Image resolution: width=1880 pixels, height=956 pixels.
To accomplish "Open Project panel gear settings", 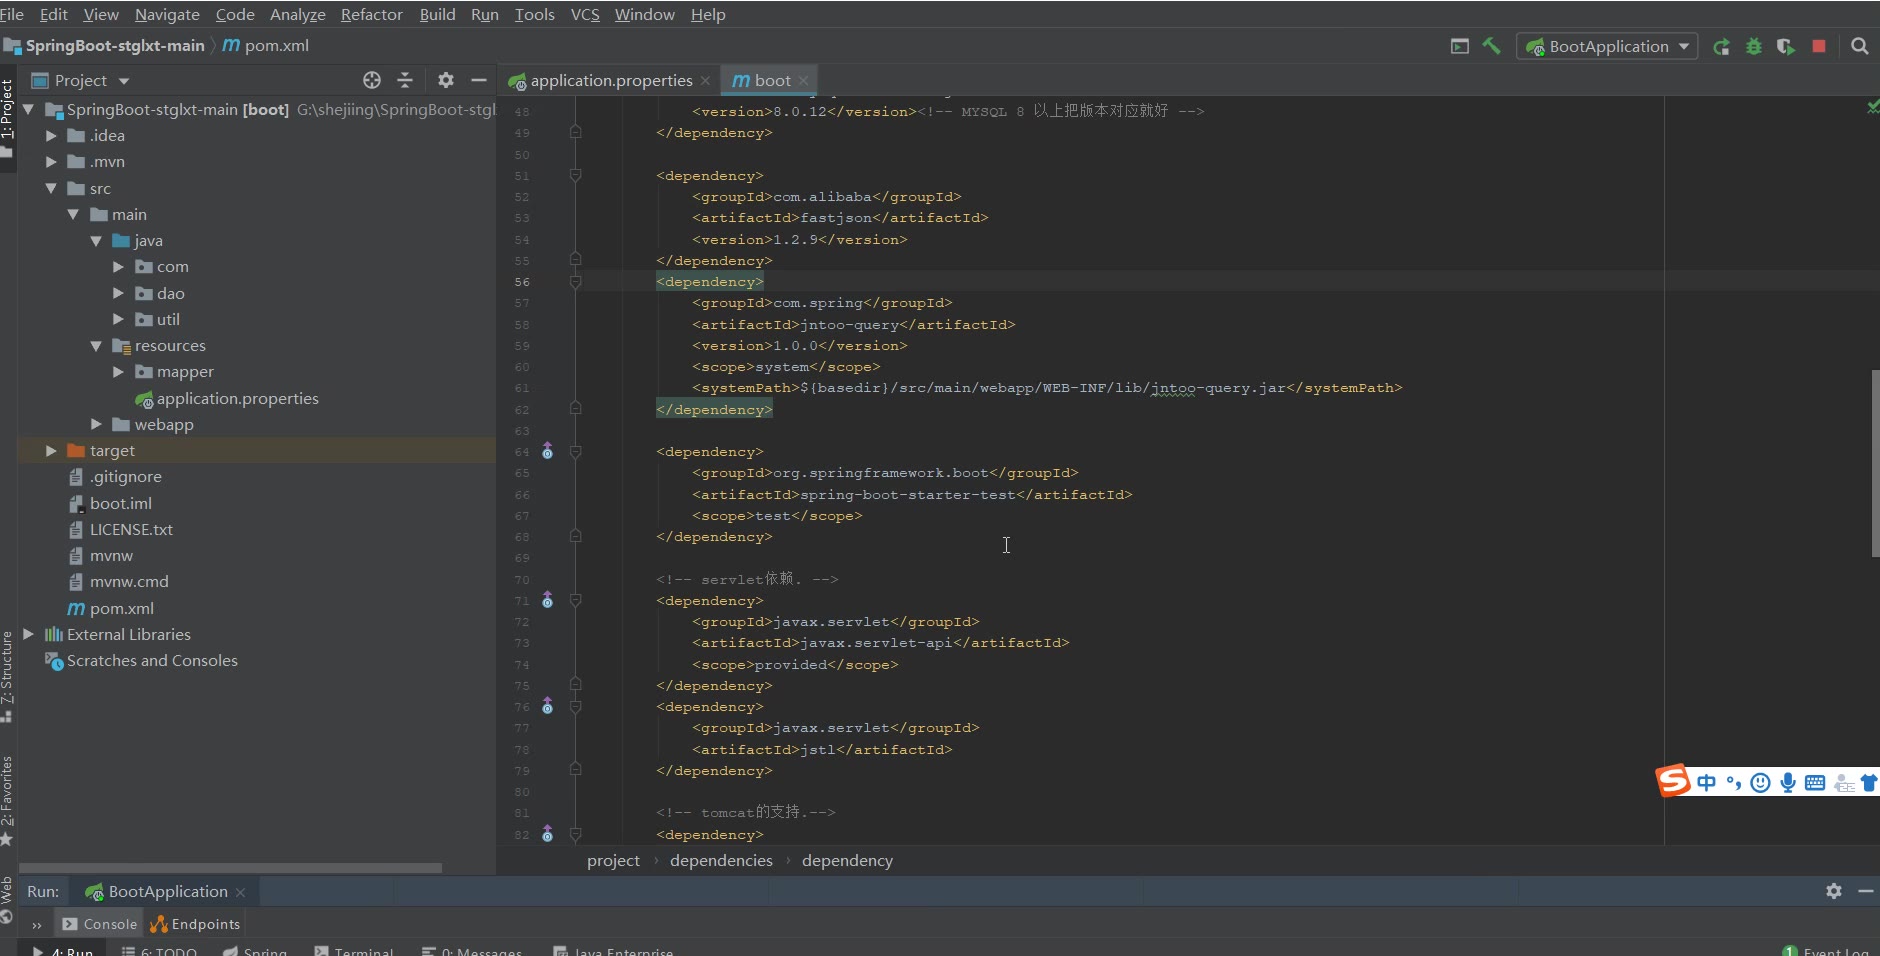I will click(446, 80).
